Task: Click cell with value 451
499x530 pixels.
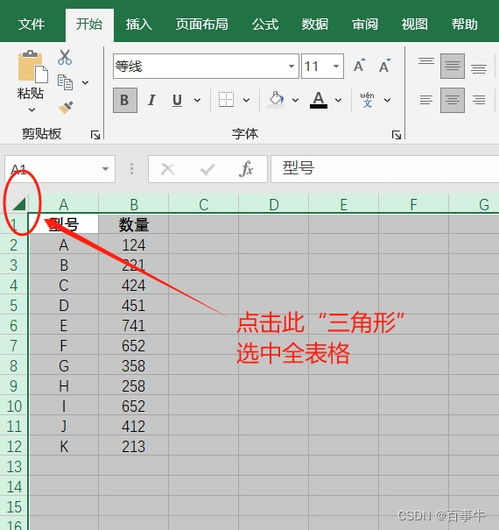Action: 134,305
